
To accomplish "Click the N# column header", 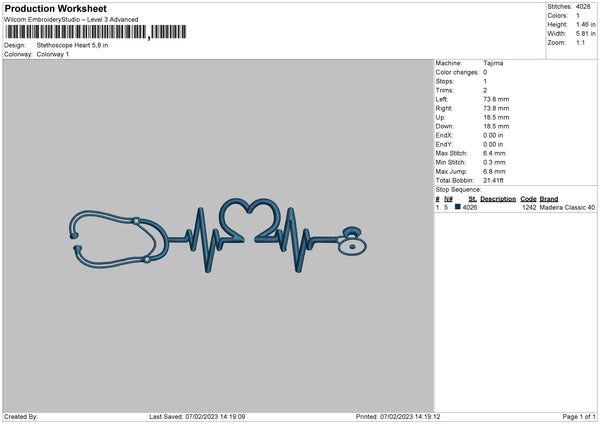I will click(448, 199).
